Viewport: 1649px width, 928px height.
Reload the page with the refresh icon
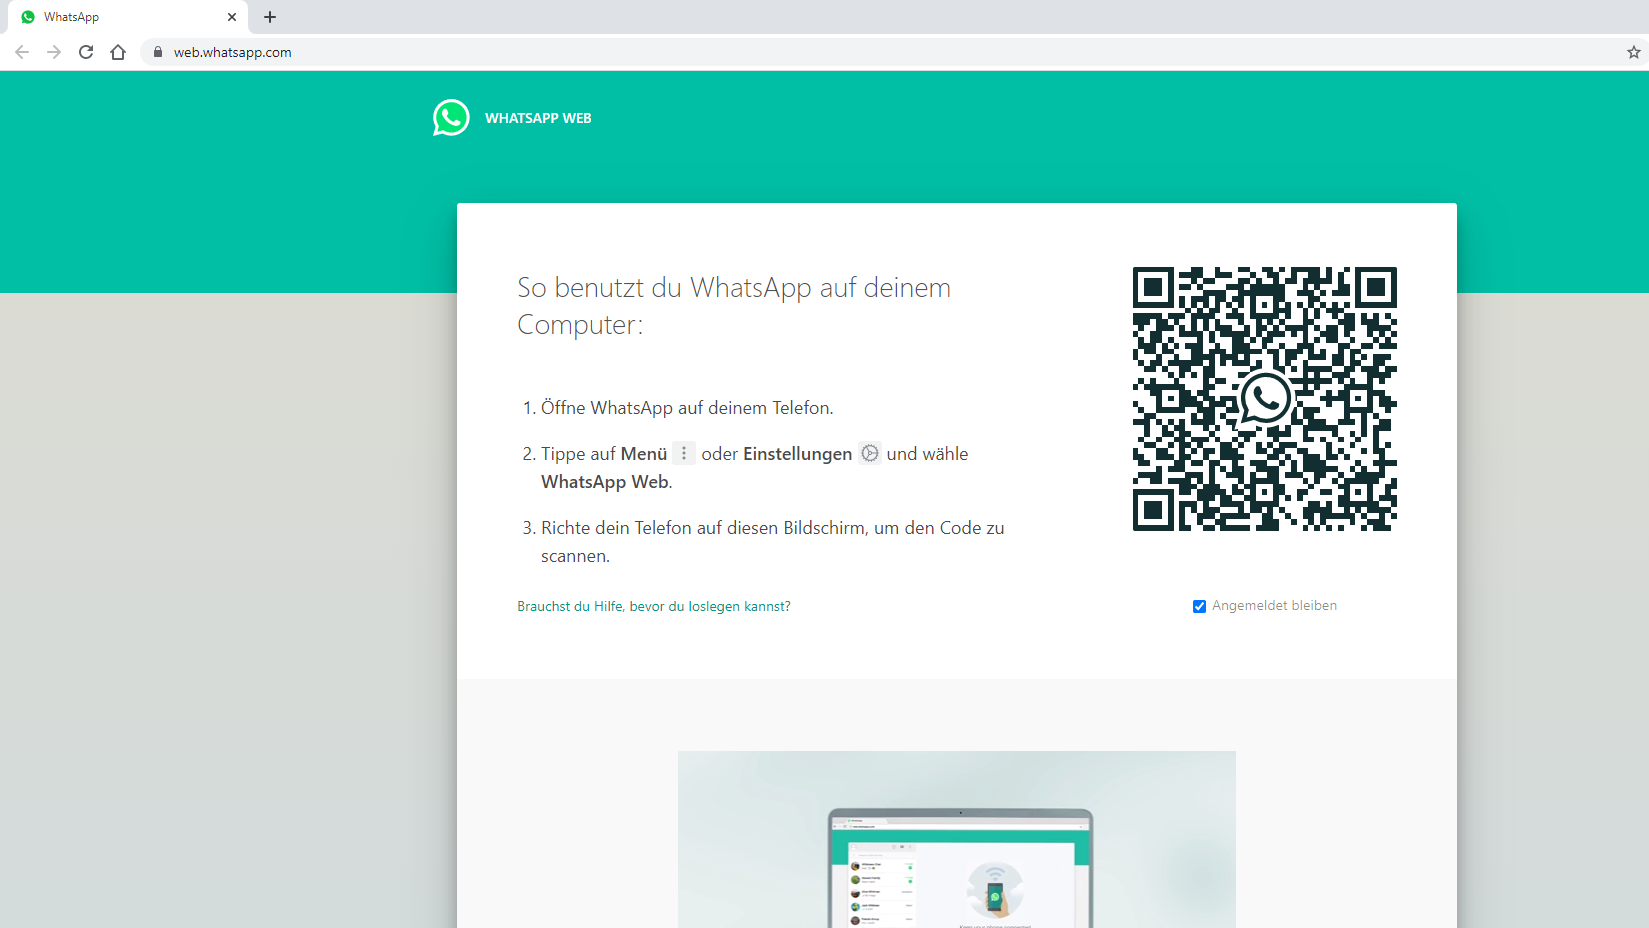pos(86,52)
